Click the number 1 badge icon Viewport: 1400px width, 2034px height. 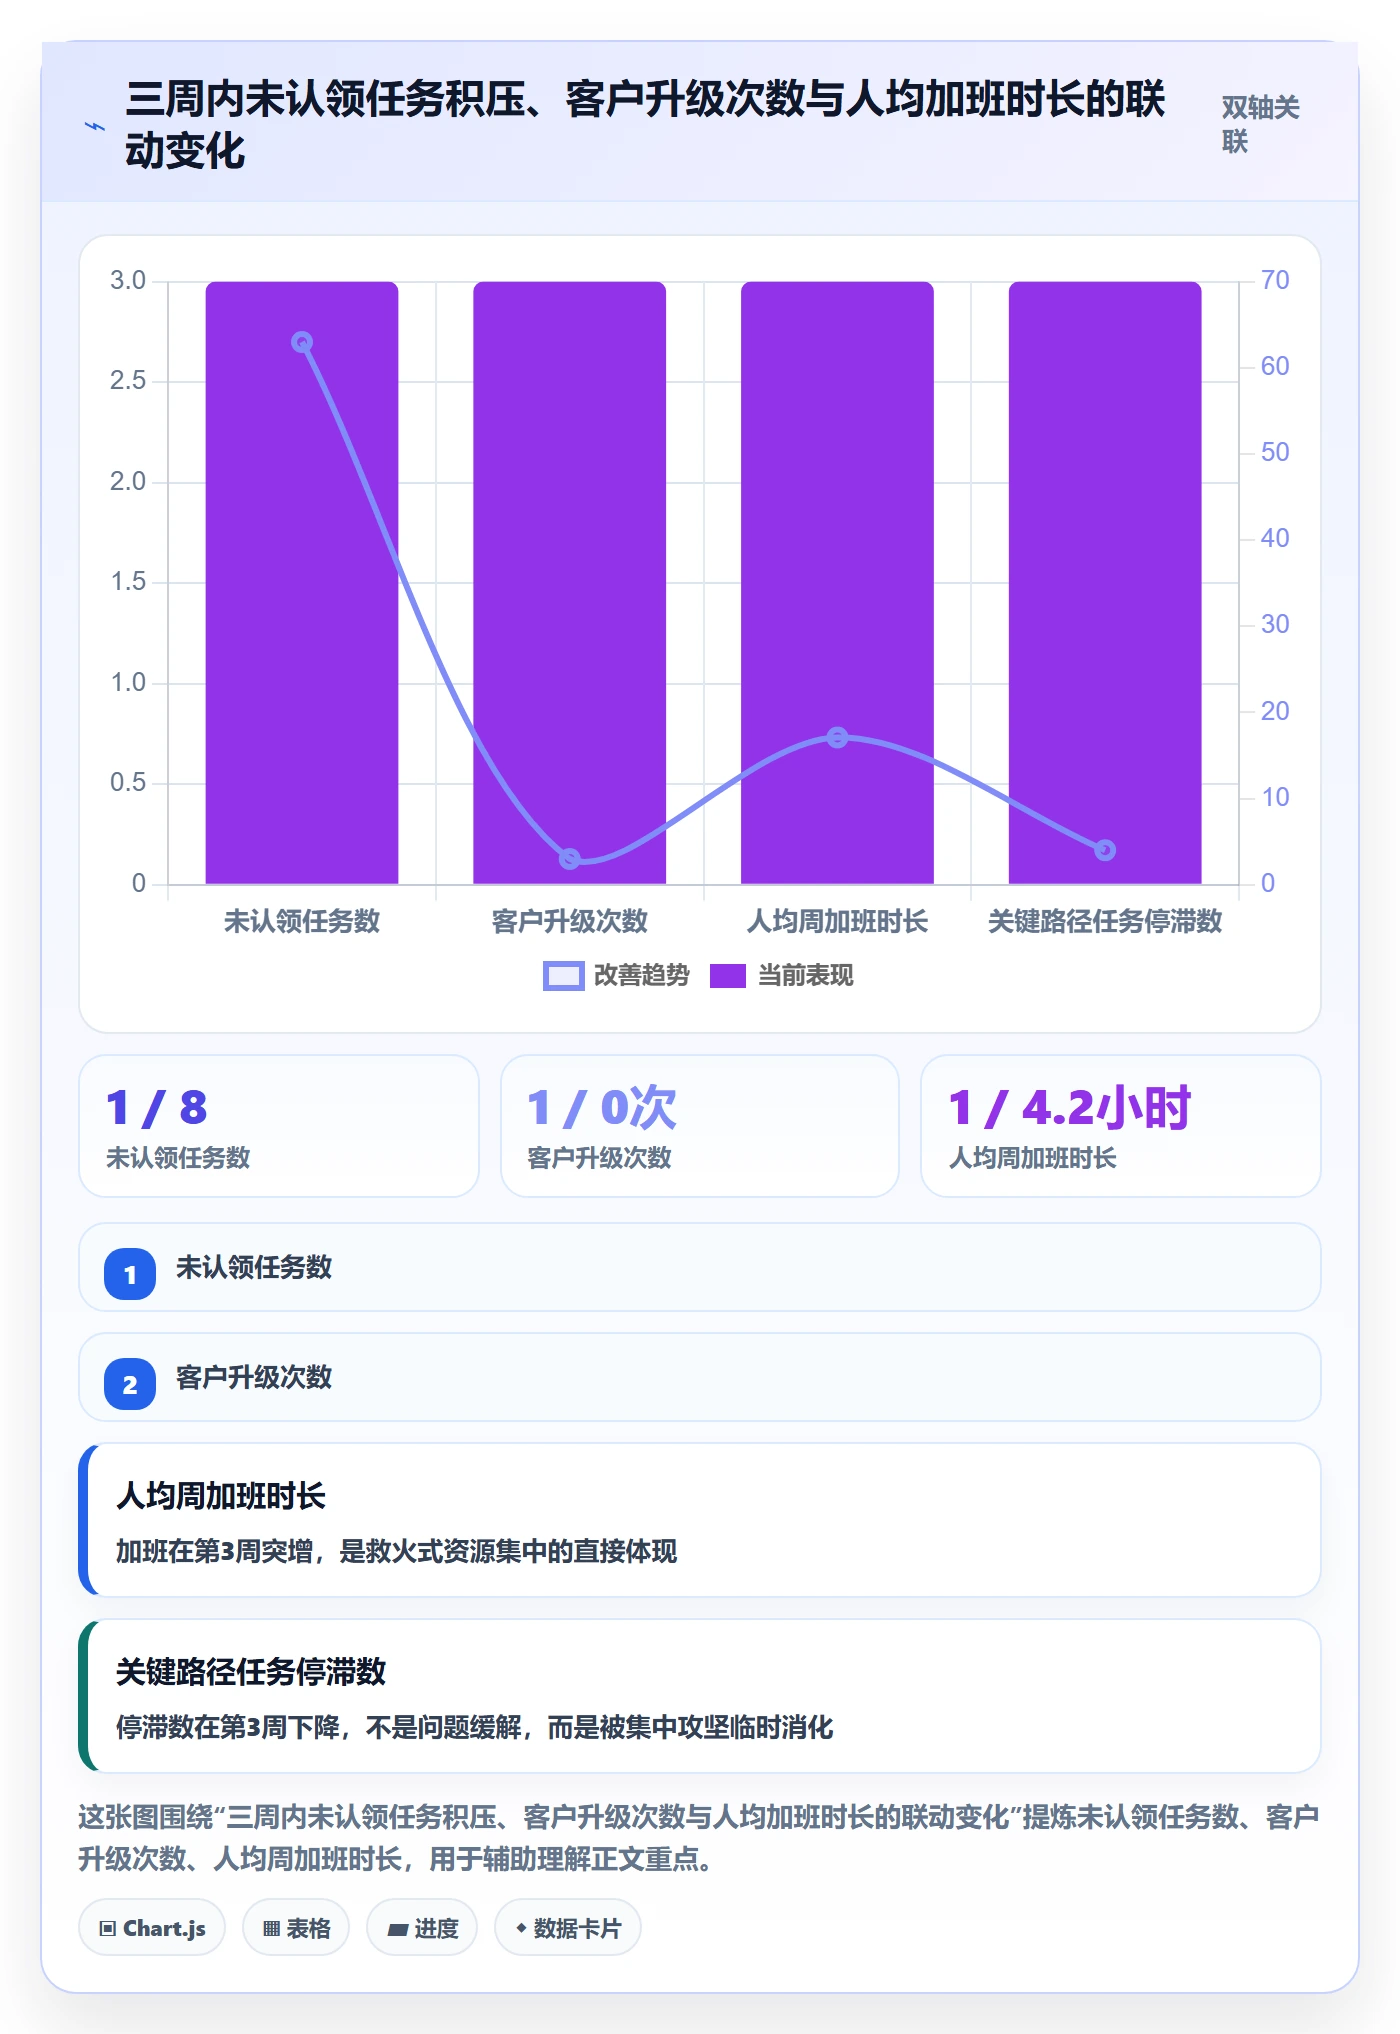[x=130, y=1274]
